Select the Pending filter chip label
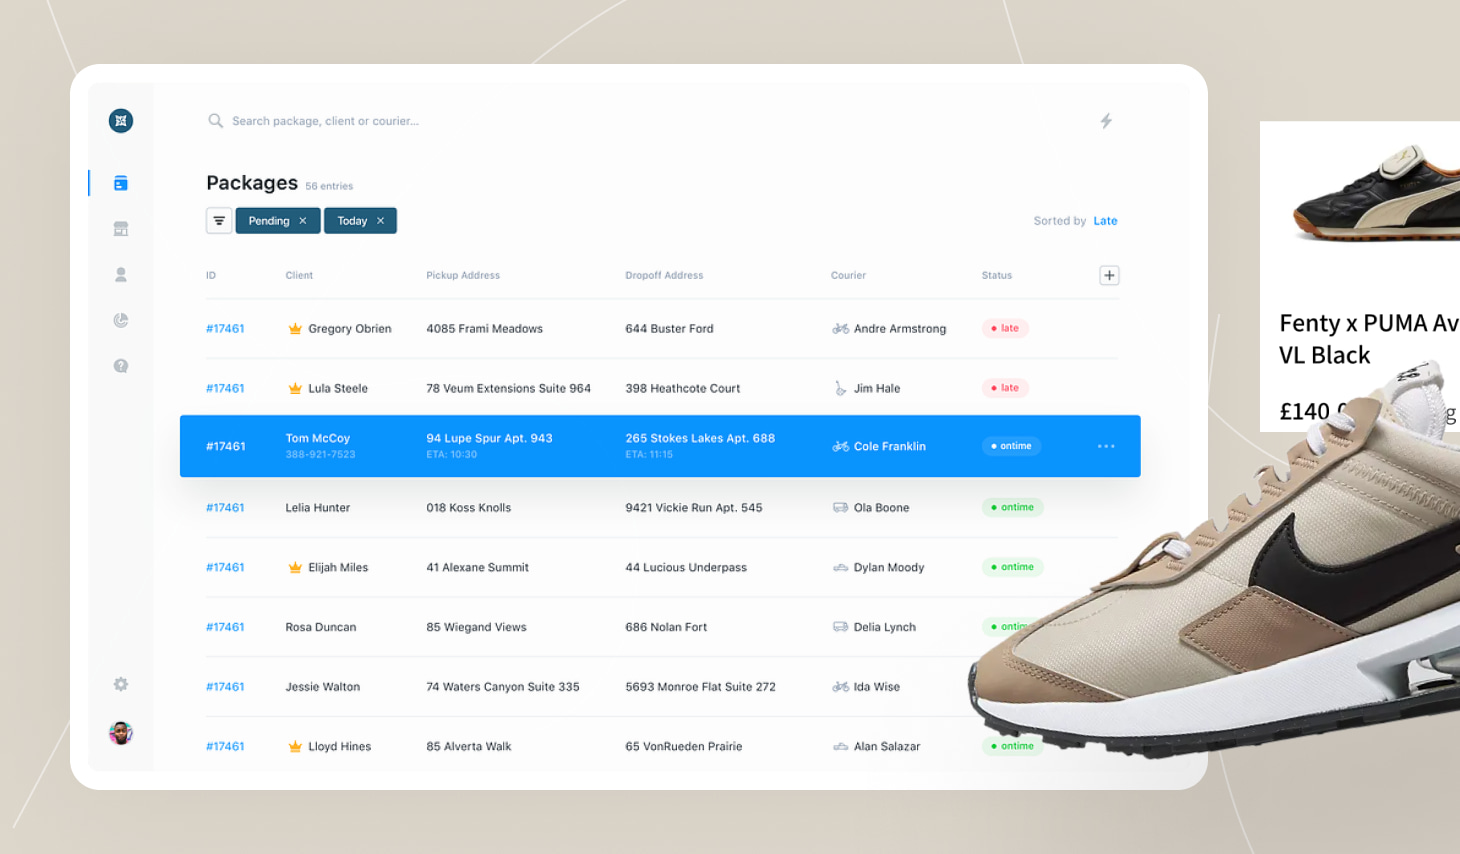 tap(269, 221)
